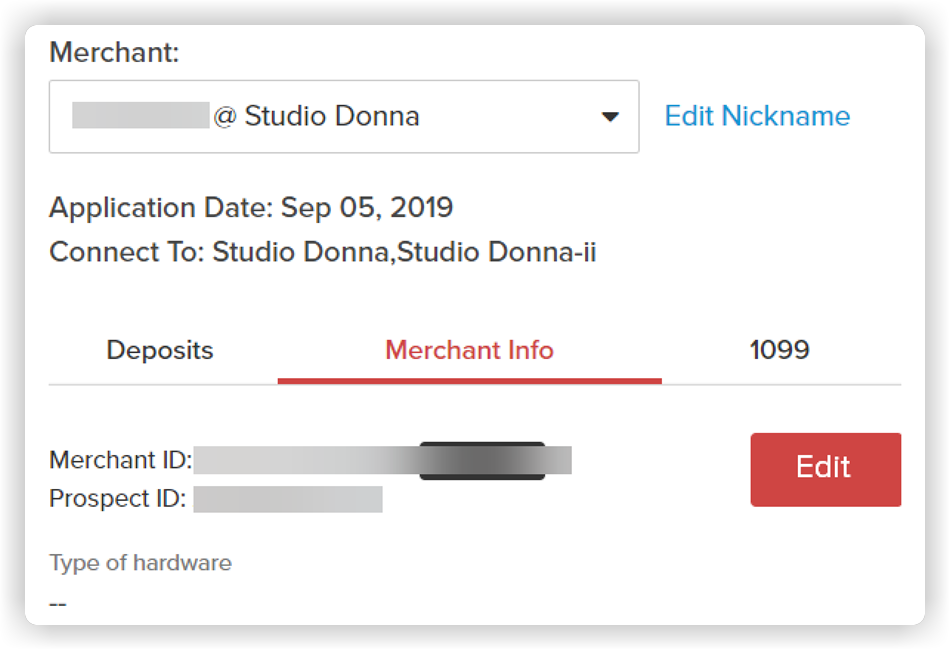Click the Merchant ID label

pyautogui.click(x=121, y=460)
